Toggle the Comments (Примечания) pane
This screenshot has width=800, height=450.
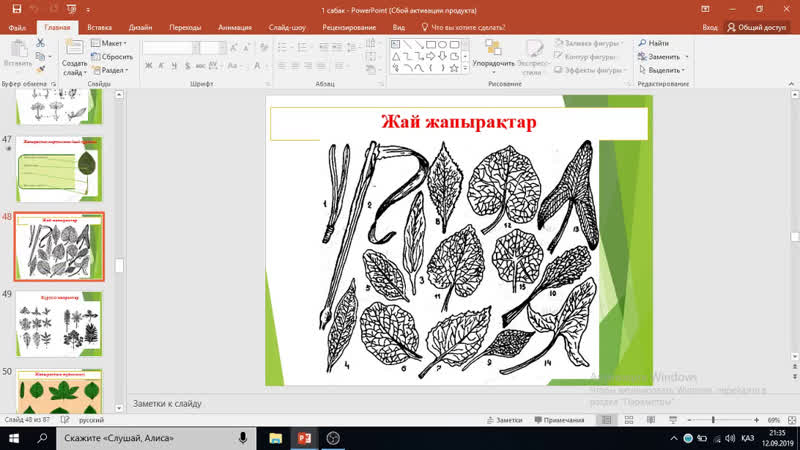[559, 420]
